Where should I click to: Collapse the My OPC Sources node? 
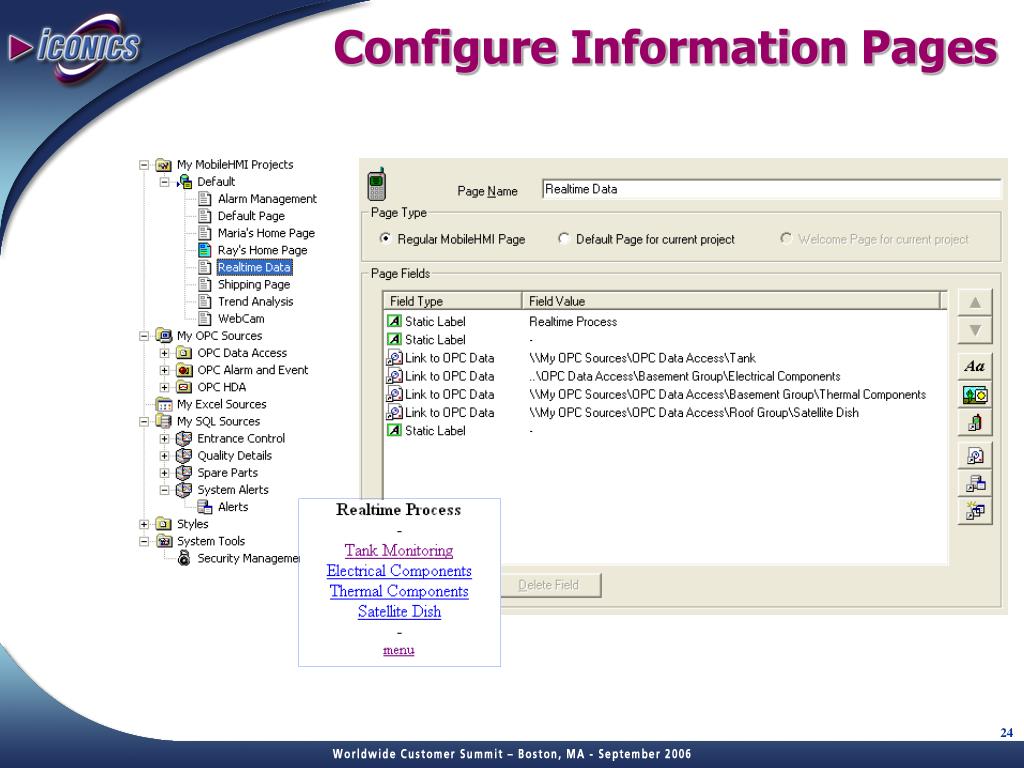pyautogui.click(x=144, y=336)
